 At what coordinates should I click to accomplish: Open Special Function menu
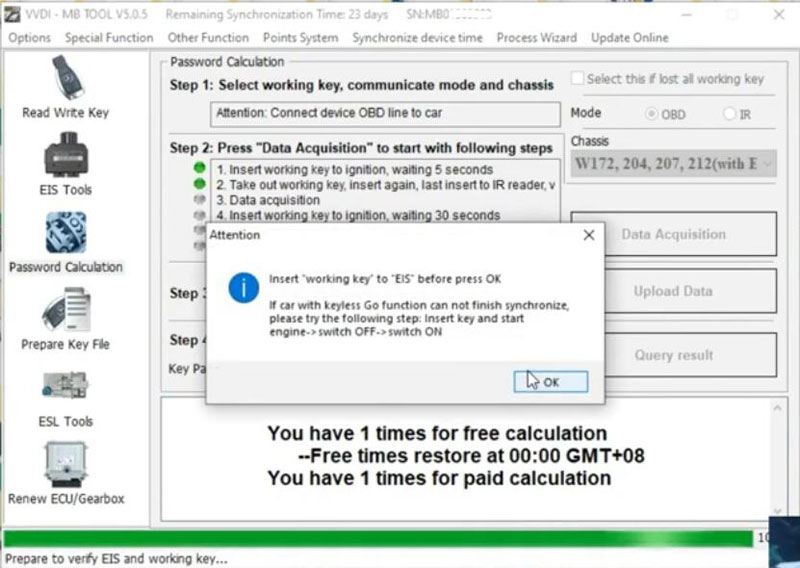pos(109,38)
